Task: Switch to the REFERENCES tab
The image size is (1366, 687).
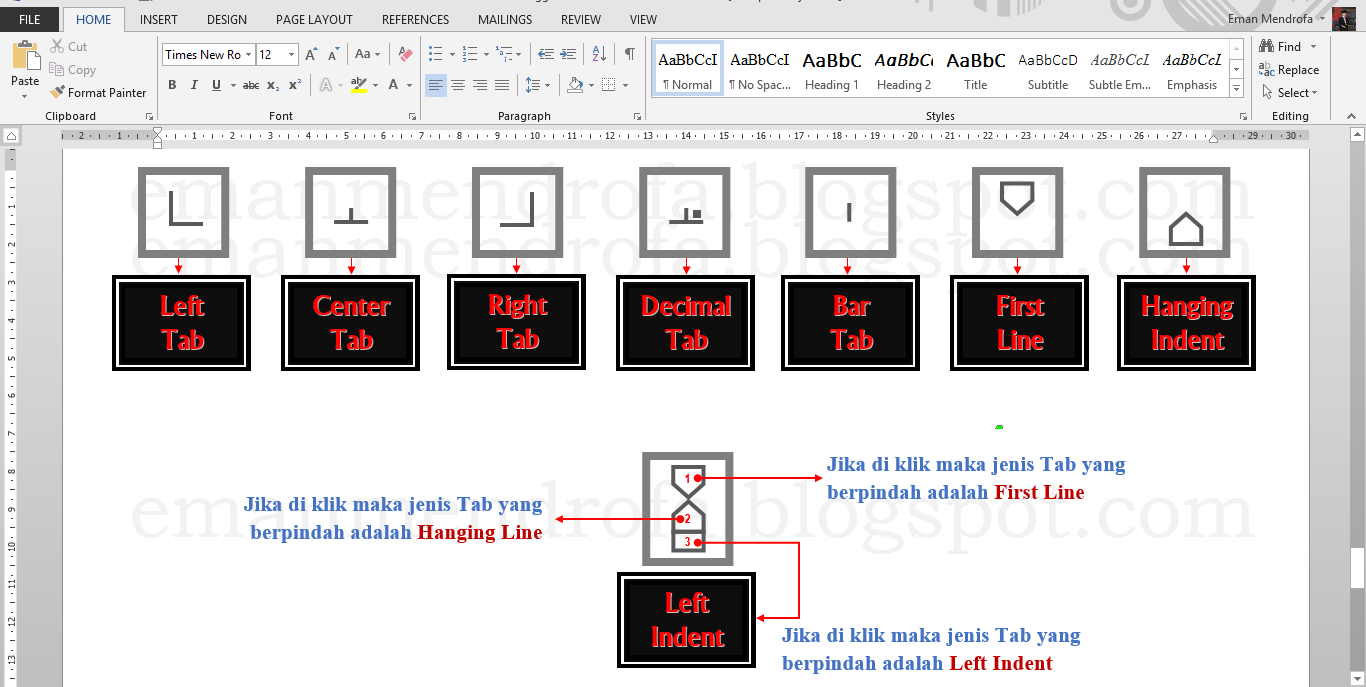Action: [416, 19]
